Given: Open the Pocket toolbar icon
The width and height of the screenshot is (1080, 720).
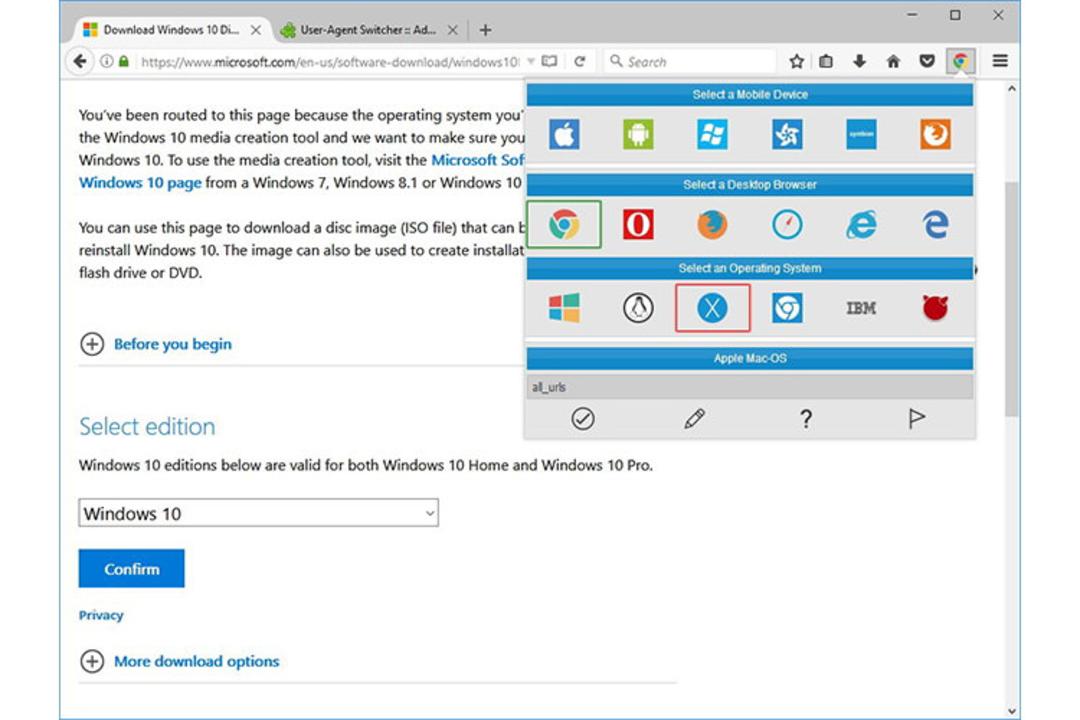Looking at the screenshot, I should click(927, 61).
